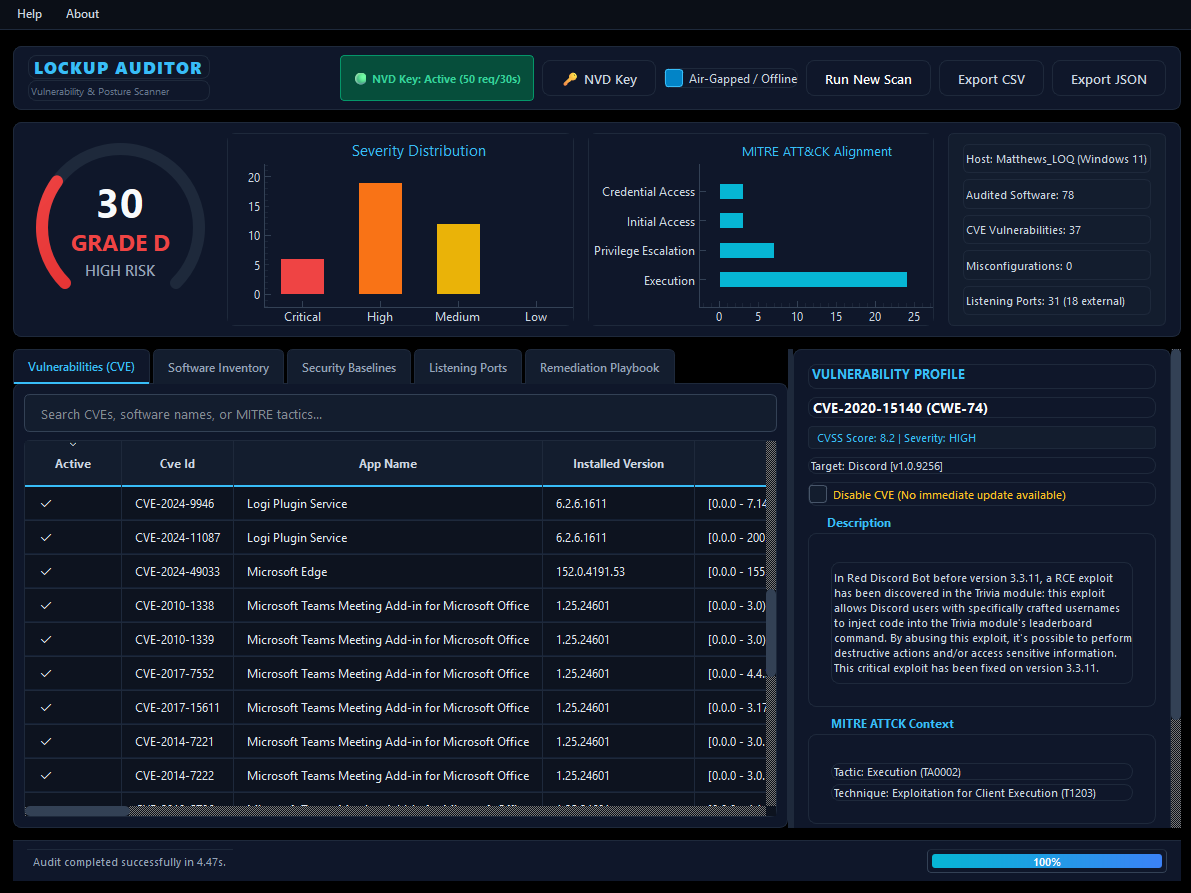Click the 100% audit progress bar

pyautogui.click(x=1047, y=861)
